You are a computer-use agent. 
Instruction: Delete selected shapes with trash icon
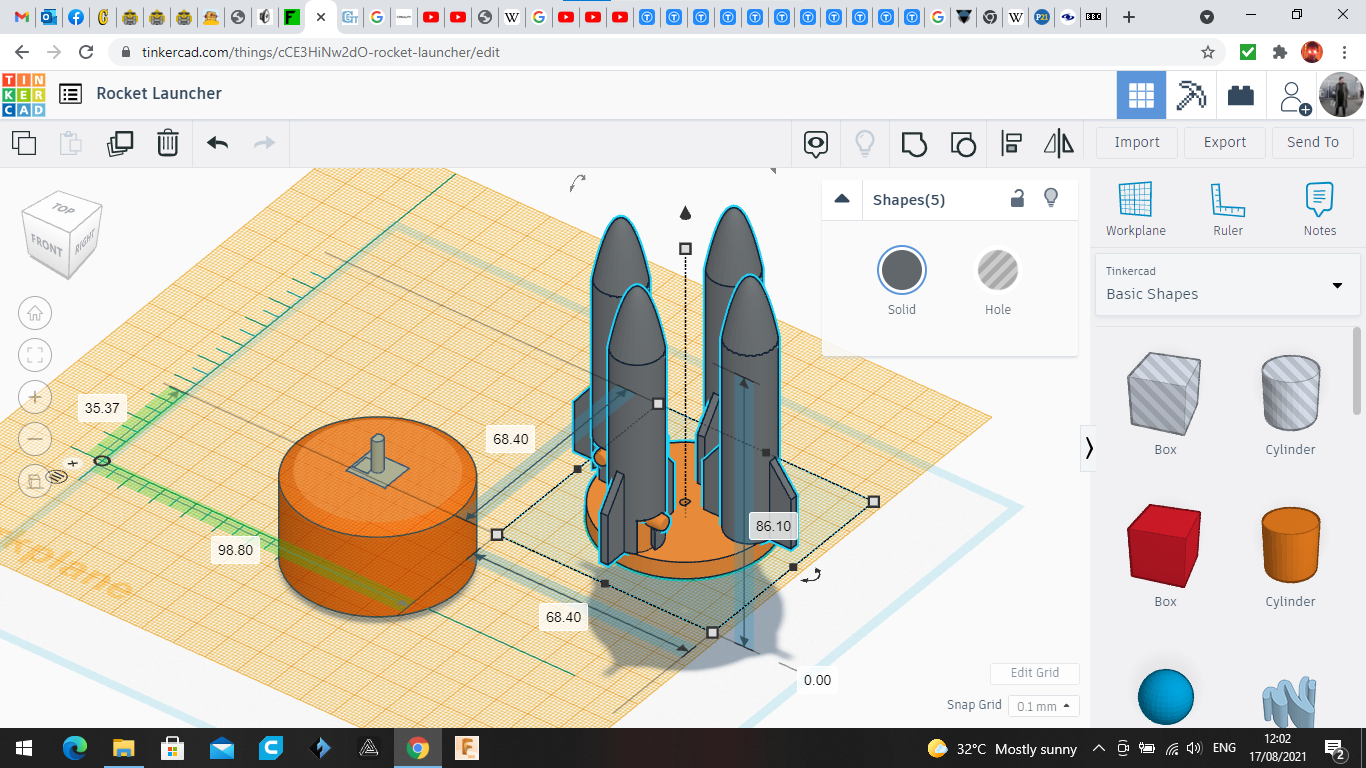pyautogui.click(x=168, y=143)
